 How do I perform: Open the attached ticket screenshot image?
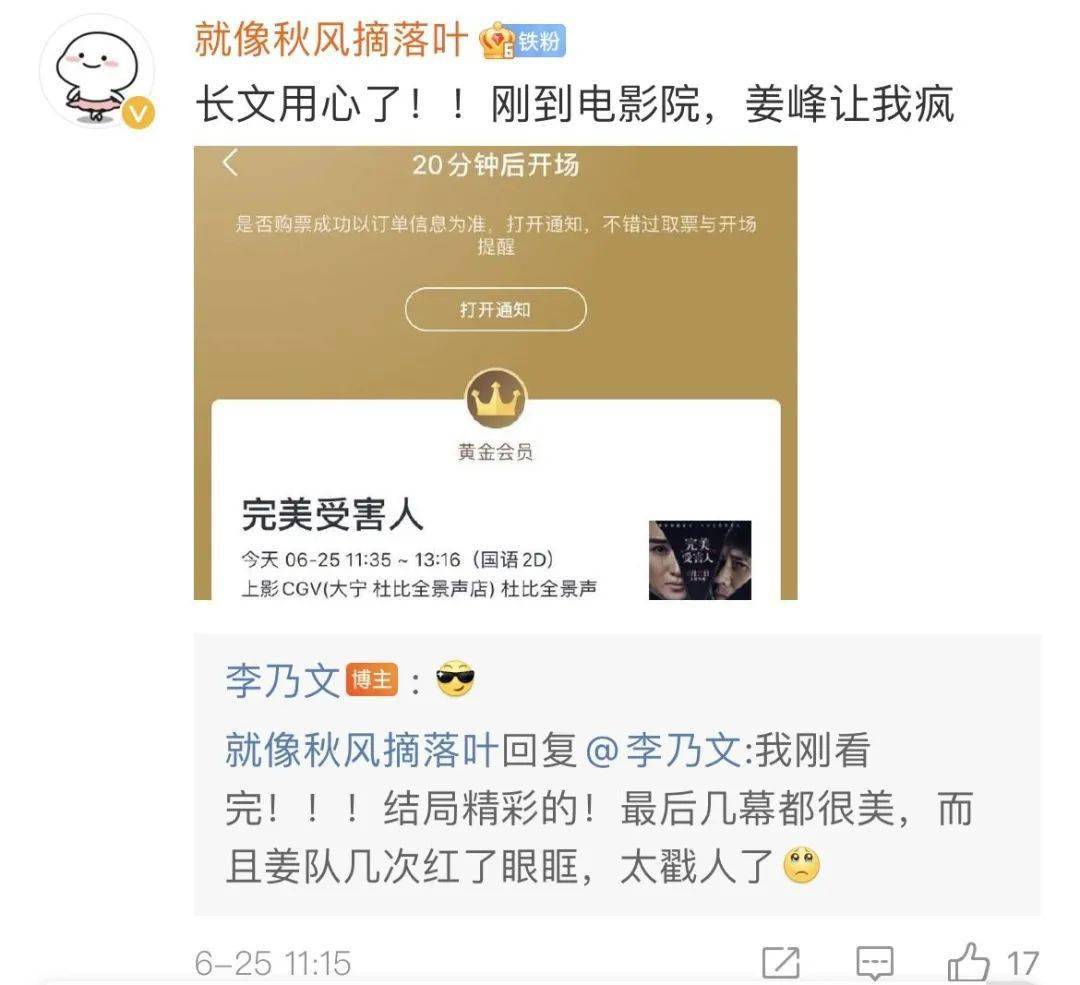click(496, 373)
